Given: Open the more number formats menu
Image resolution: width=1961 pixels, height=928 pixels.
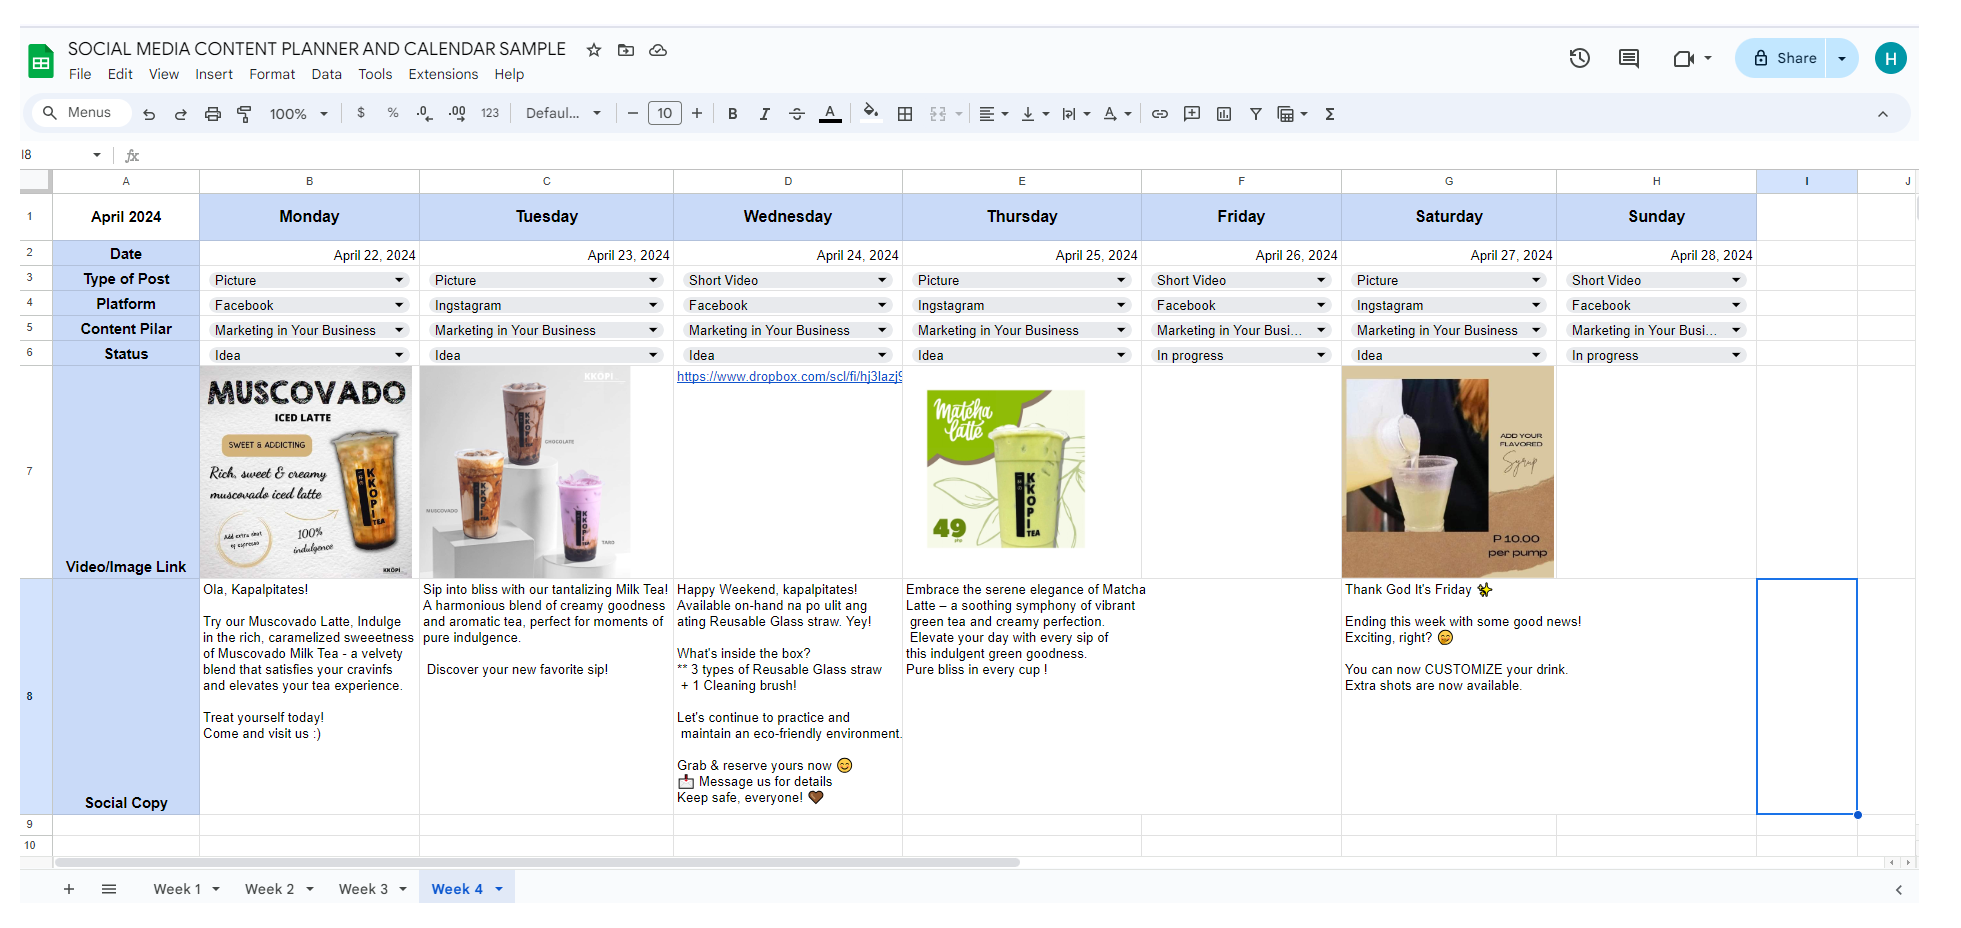Looking at the screenshot, I should tap(490, 114).
